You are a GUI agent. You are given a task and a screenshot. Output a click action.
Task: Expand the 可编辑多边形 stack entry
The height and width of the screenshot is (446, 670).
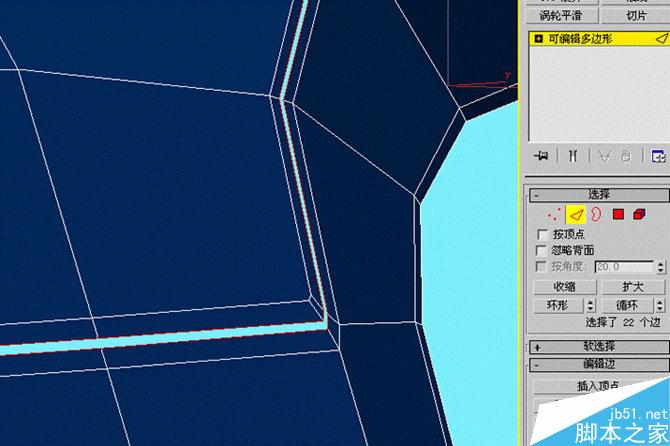pyautogui.click(x=538, y=39)
